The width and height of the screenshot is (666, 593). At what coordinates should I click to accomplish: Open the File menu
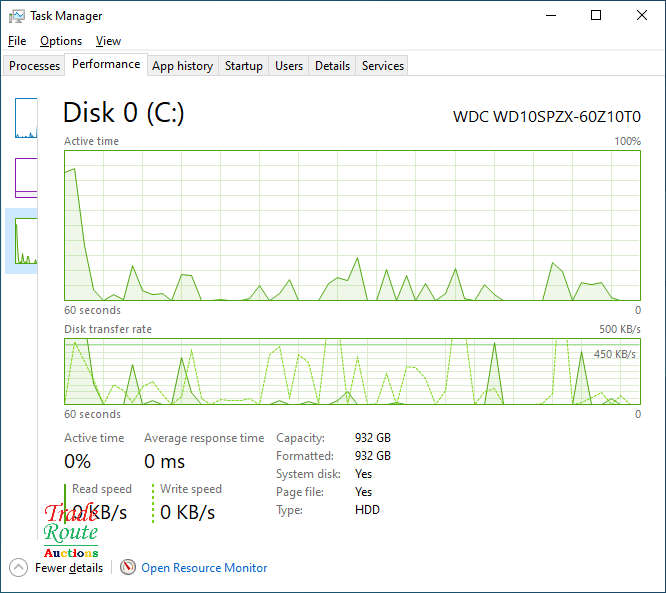click(x=17, y=41)
